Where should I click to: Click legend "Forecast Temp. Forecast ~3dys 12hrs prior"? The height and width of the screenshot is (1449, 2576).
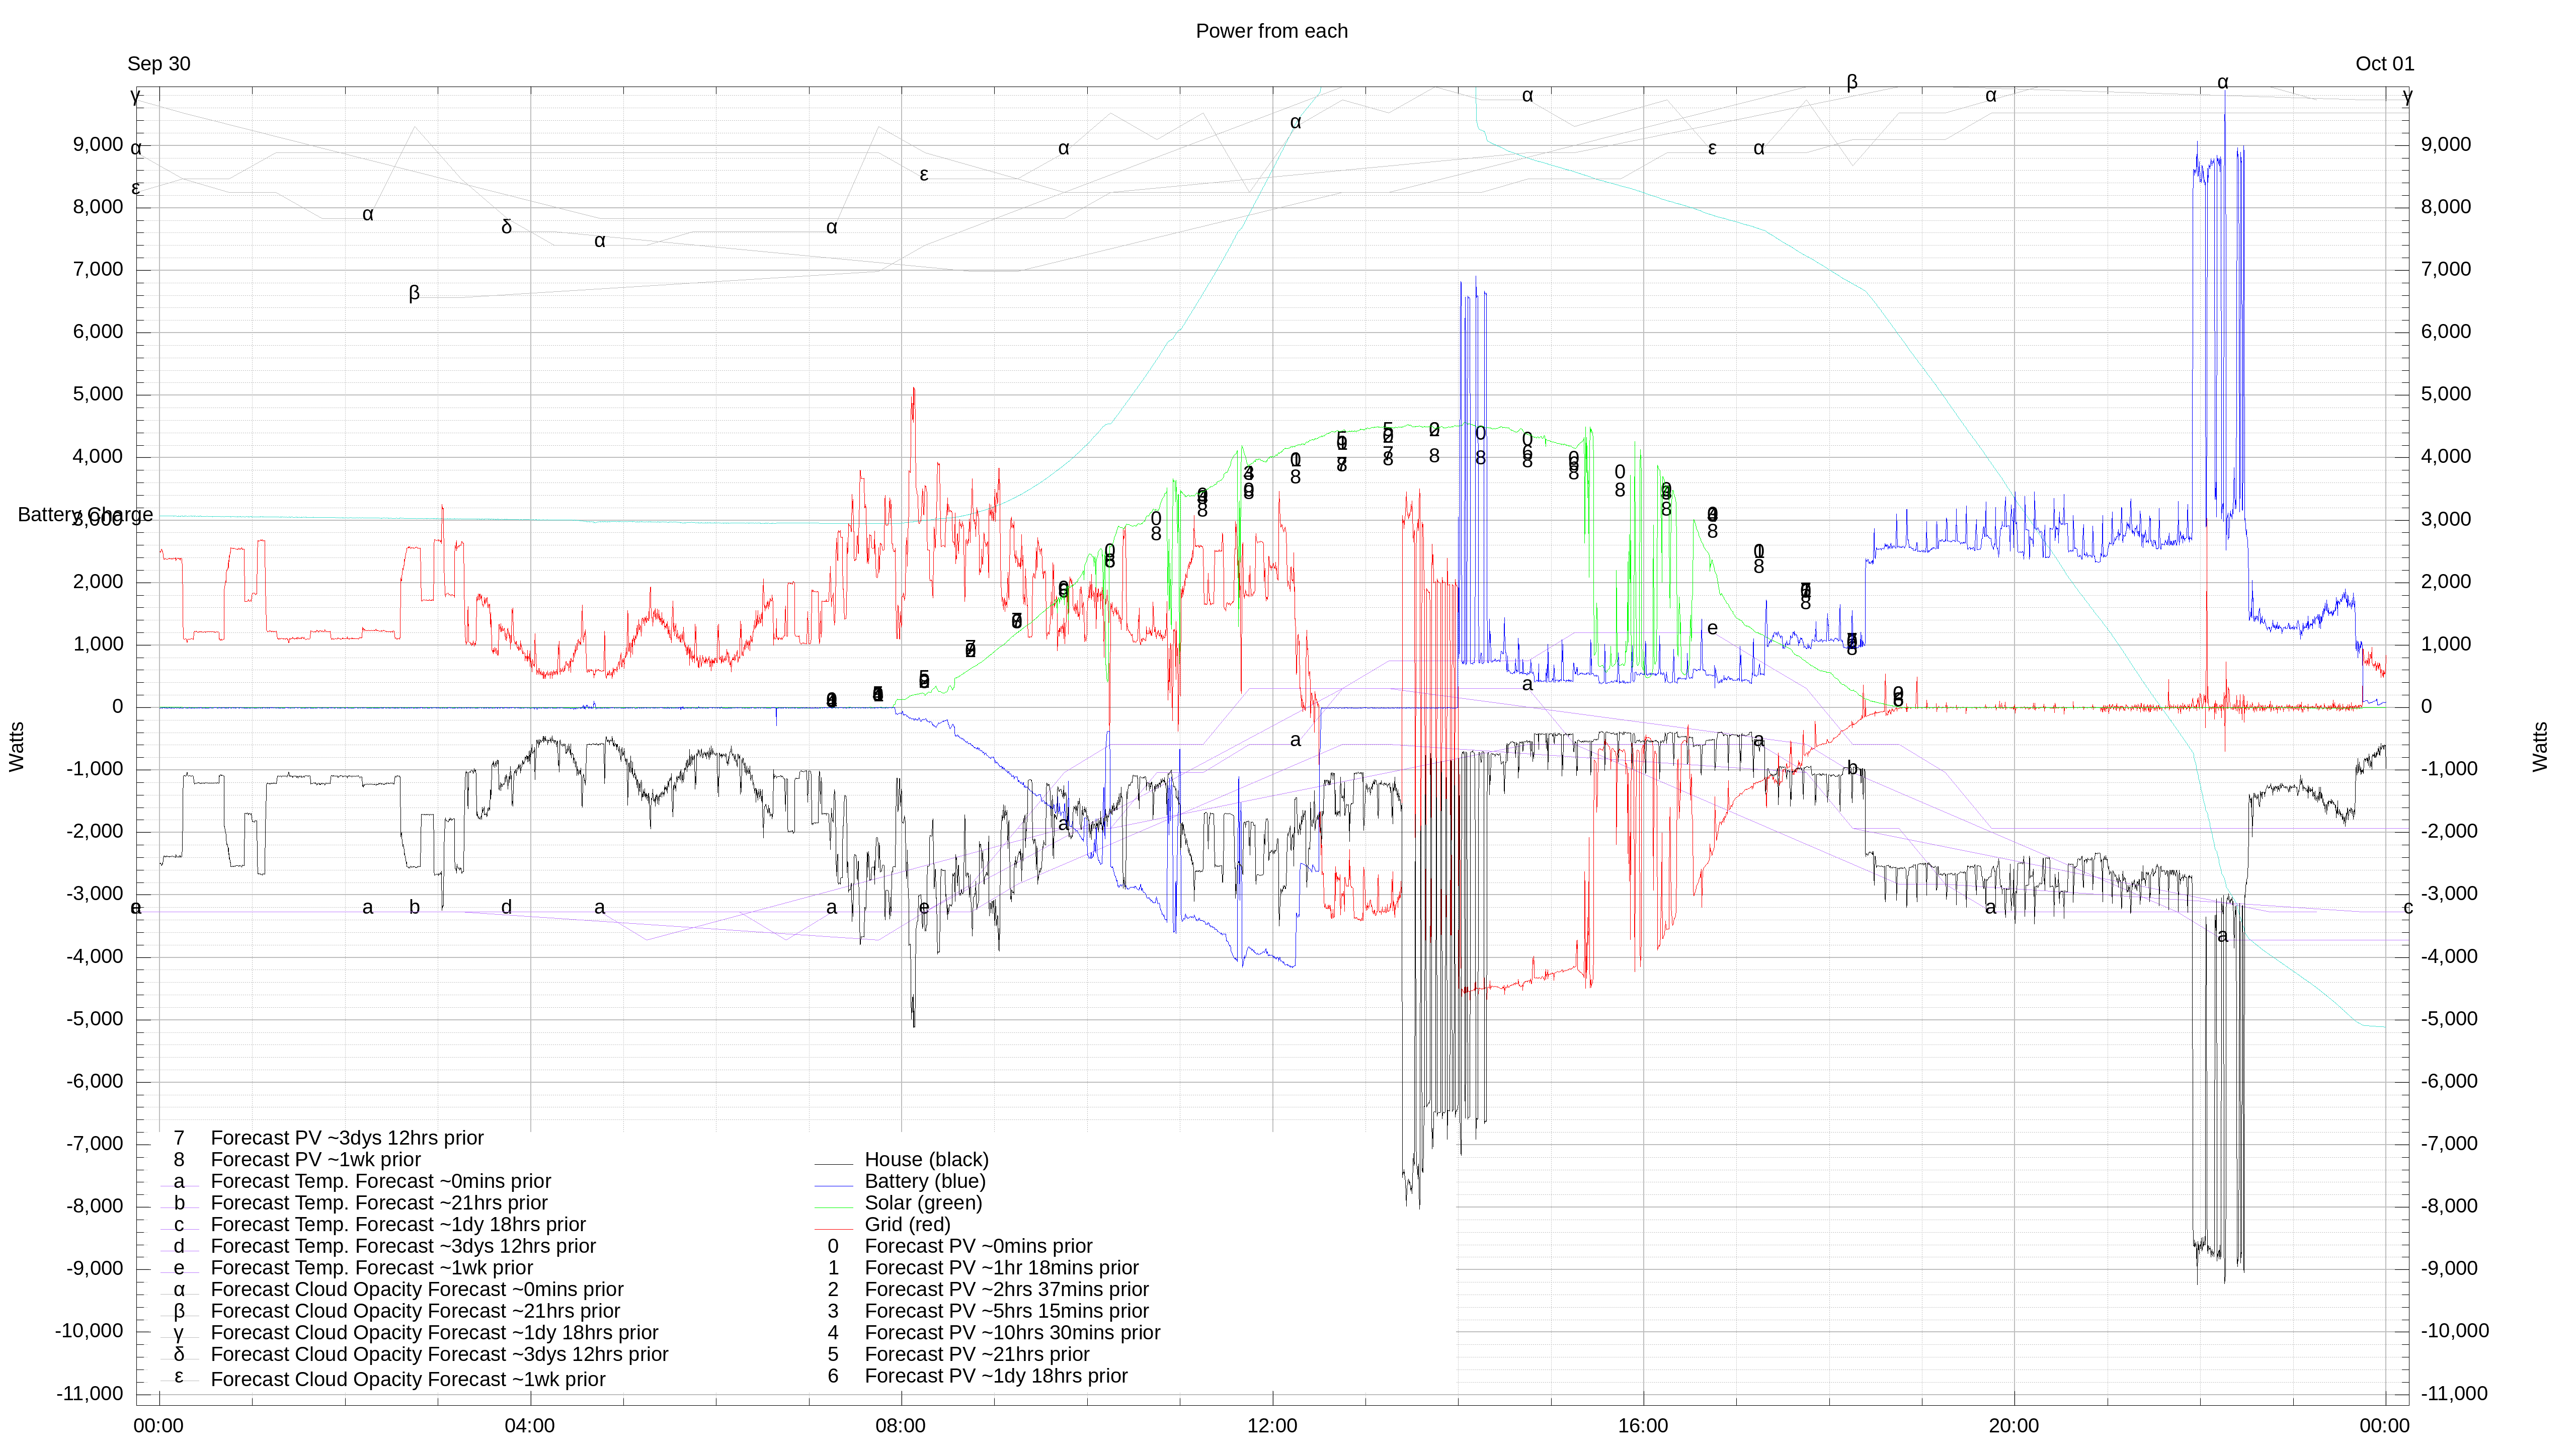tap(403, 1247)
